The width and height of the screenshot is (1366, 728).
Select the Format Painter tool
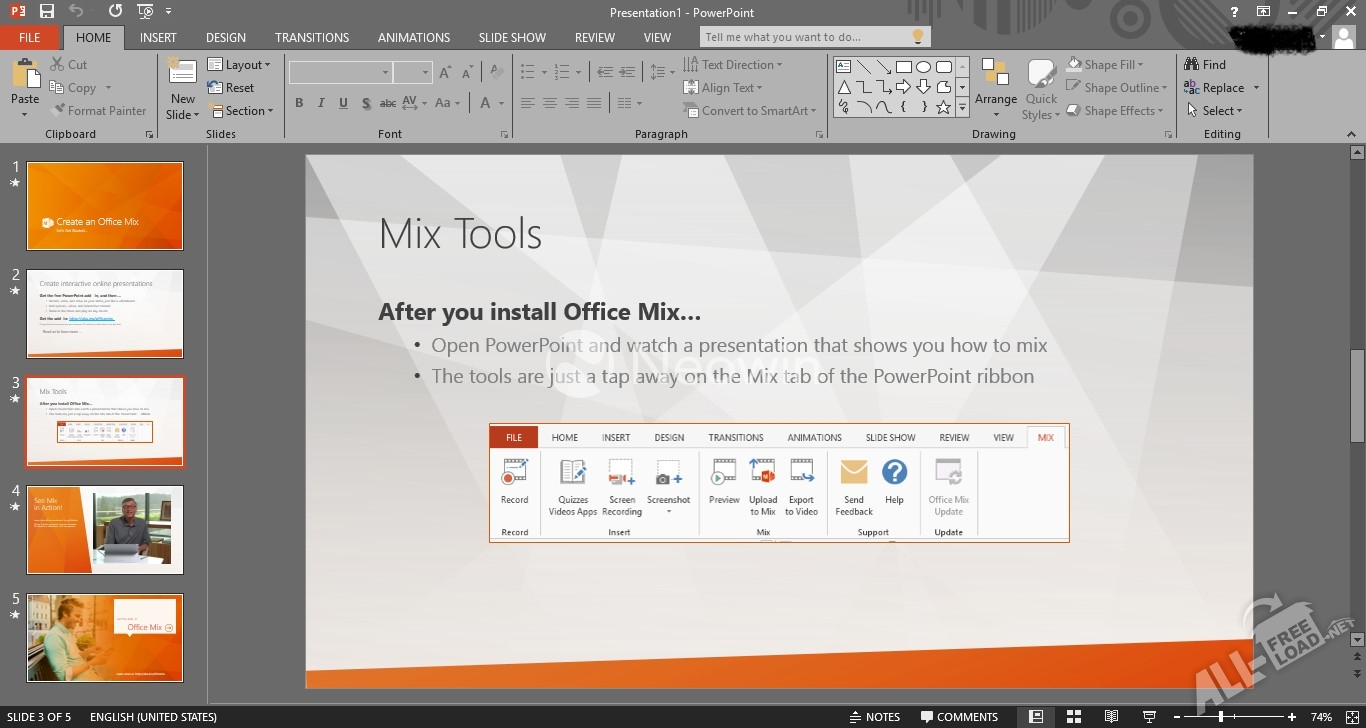coord(99,110)
